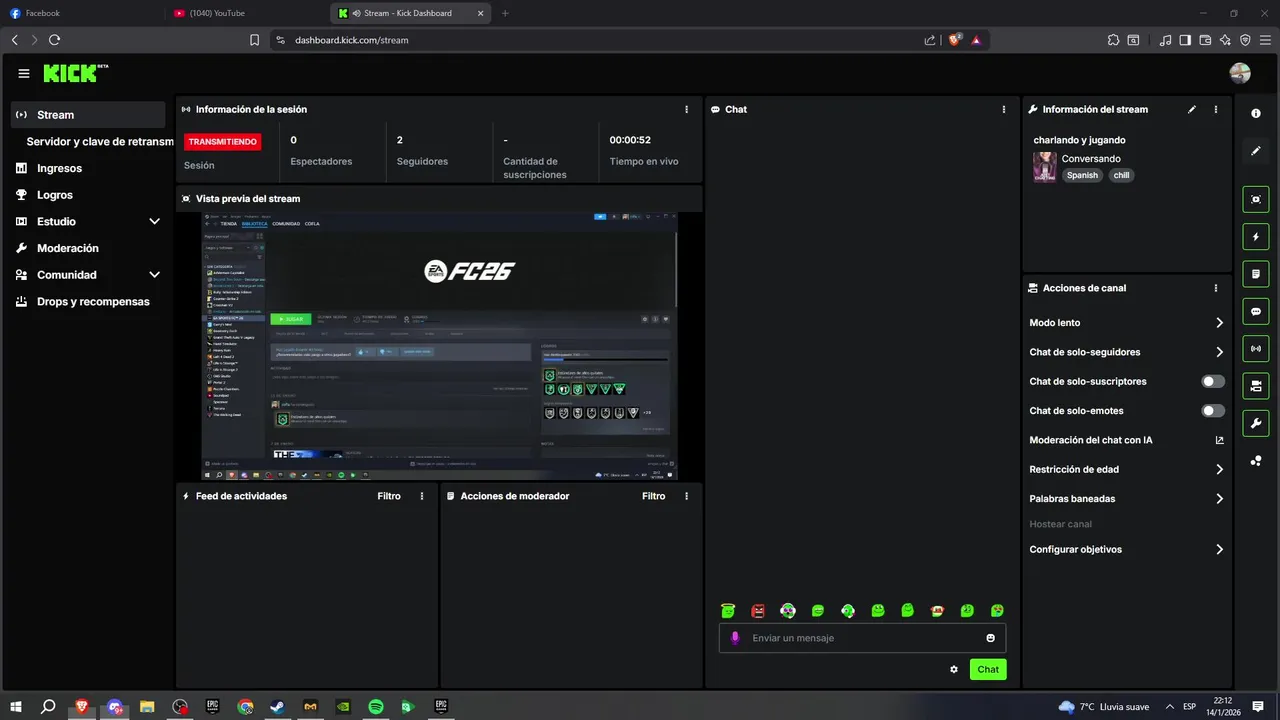The height and width of the screenshot is (720, 1280).
Task: Open the weather widget Lluvia suave
Action: point(1103,706)
